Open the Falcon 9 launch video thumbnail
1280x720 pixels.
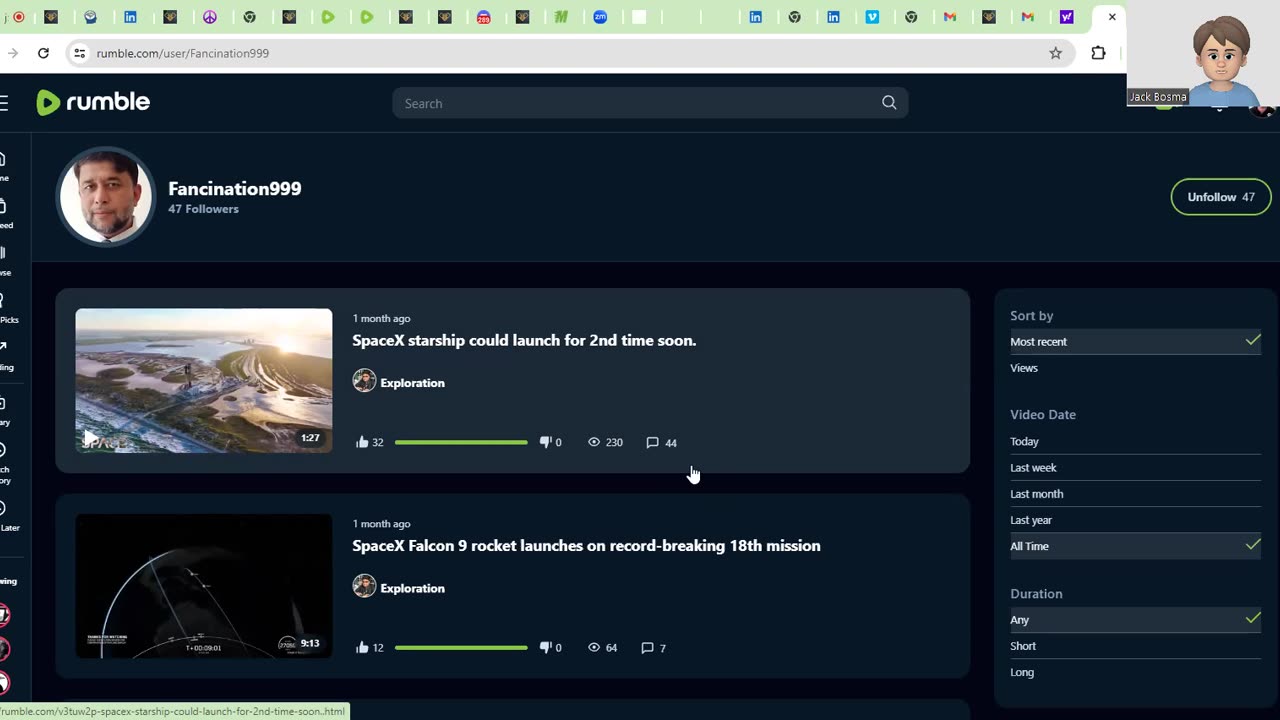204,586
